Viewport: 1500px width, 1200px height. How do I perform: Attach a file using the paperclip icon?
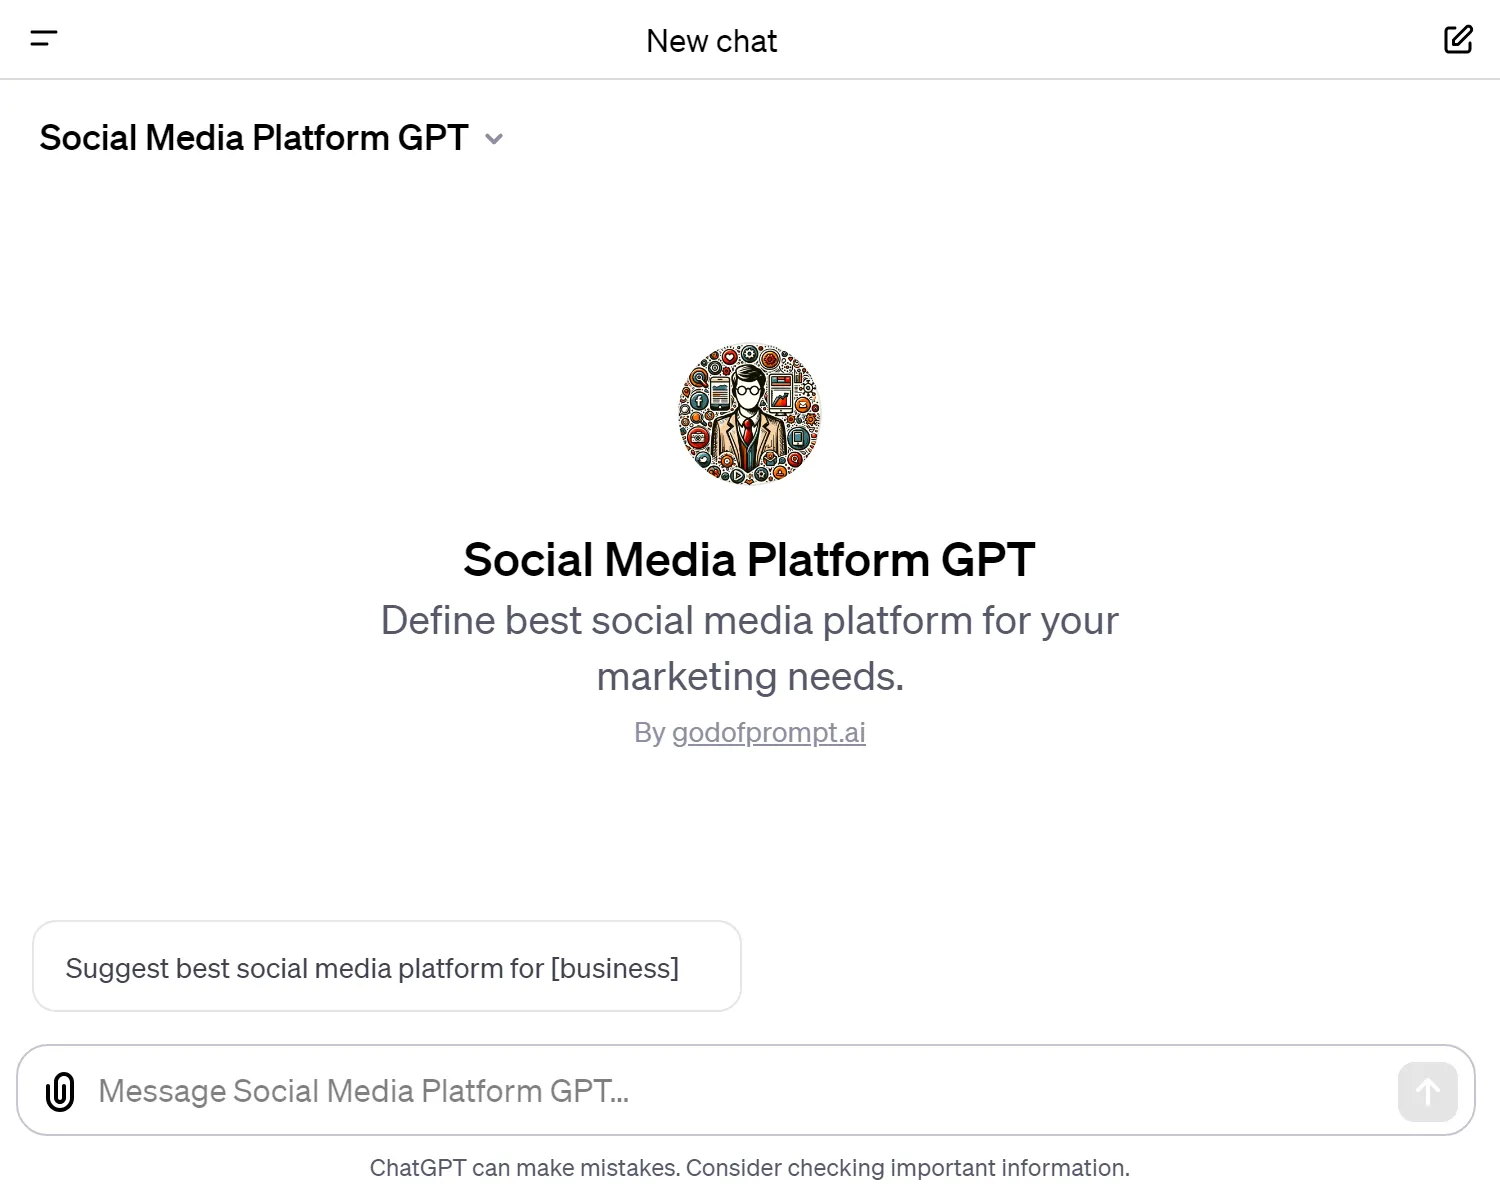pos(61,1091)
